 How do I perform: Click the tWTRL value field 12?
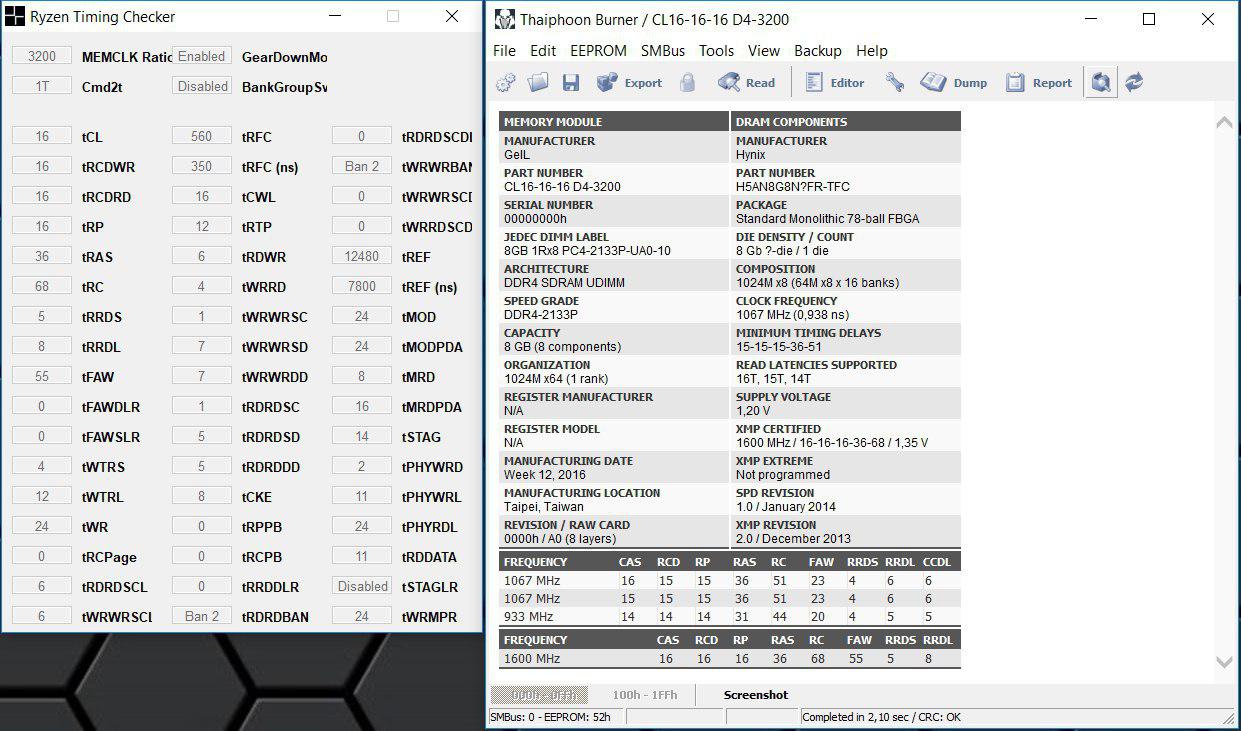[x=42, y=496]
